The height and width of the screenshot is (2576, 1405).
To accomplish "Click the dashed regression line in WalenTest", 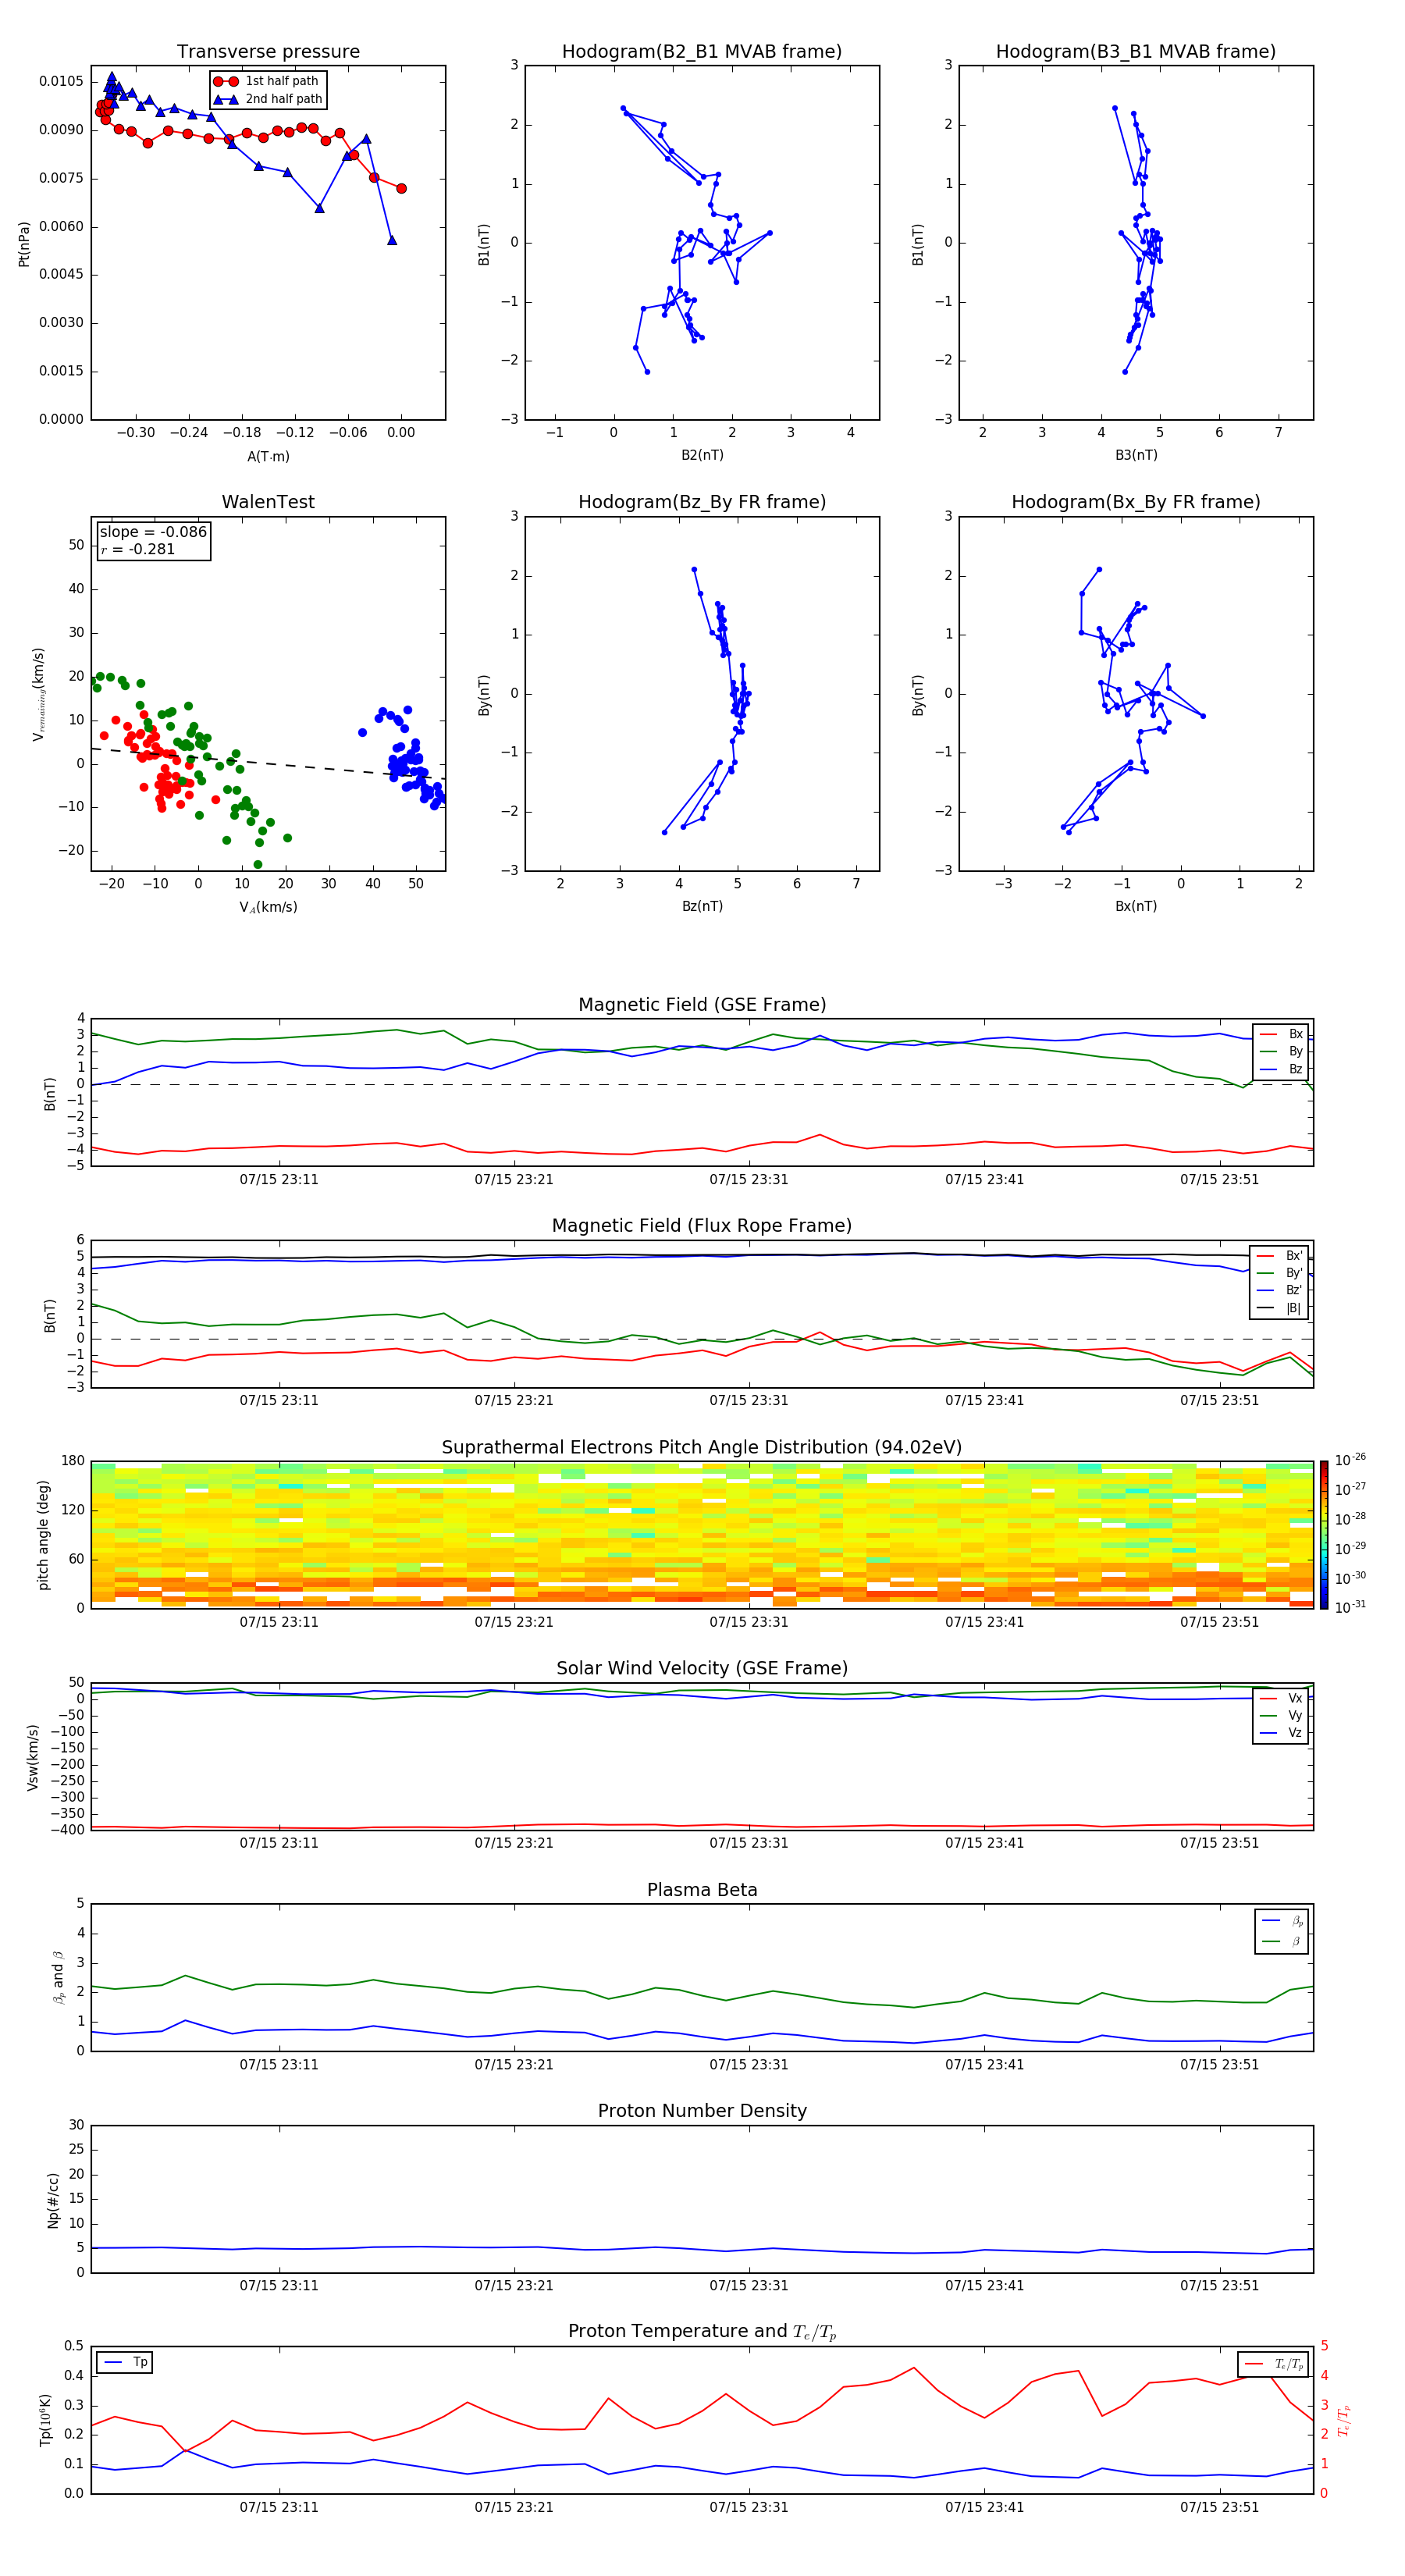I will coord(268,763).
